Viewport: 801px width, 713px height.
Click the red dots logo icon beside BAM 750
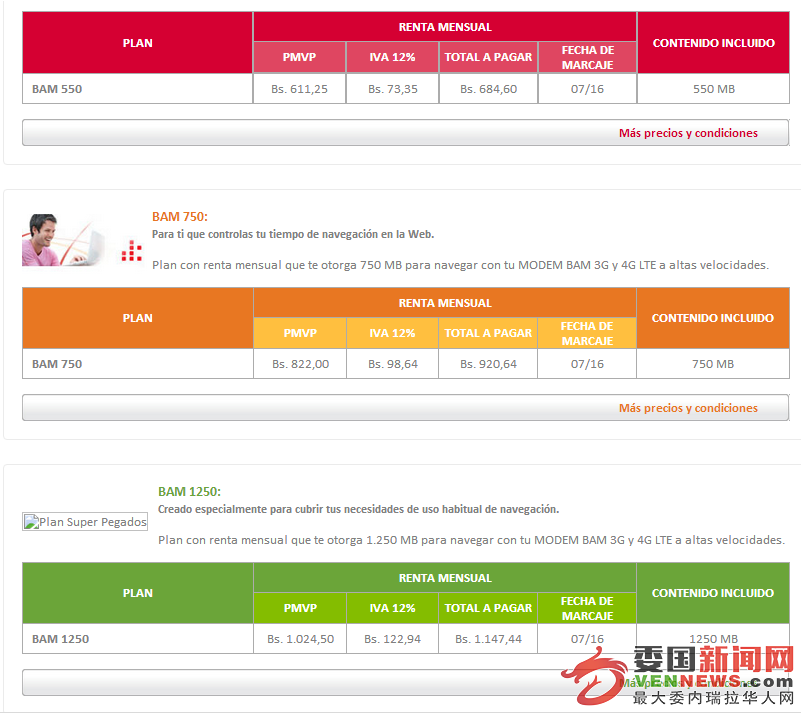[131, 251]
